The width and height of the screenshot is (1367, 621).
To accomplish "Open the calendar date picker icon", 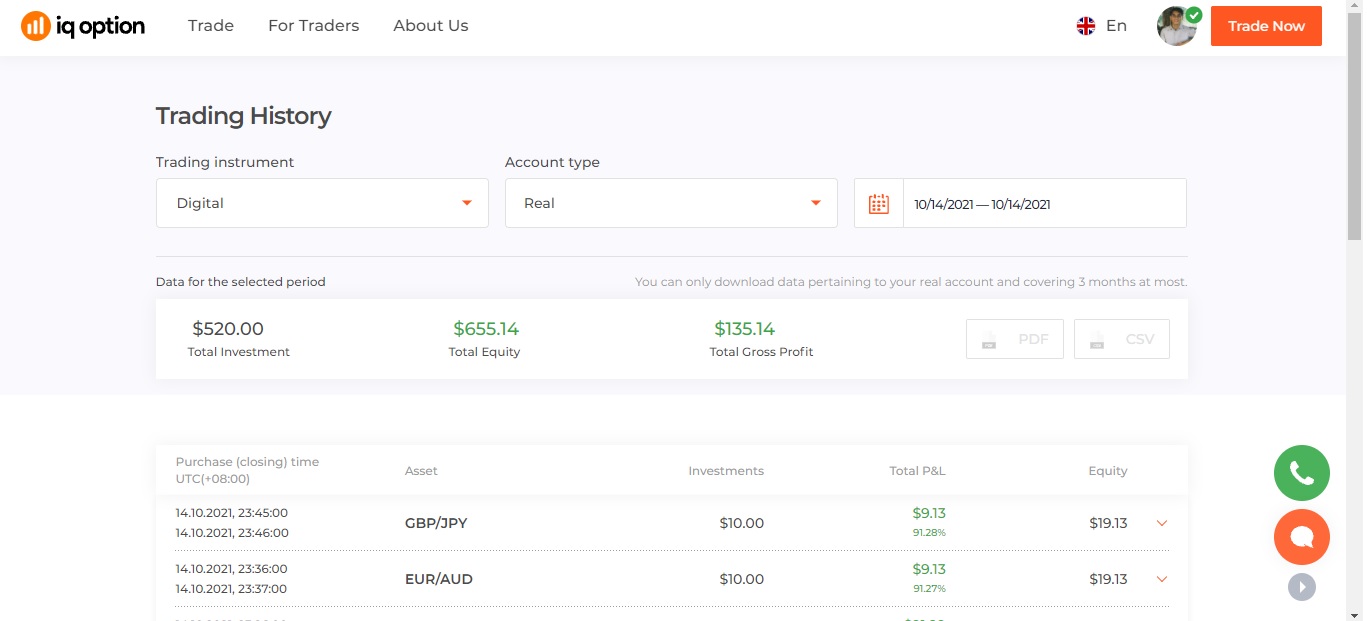I will click(879, 204).
